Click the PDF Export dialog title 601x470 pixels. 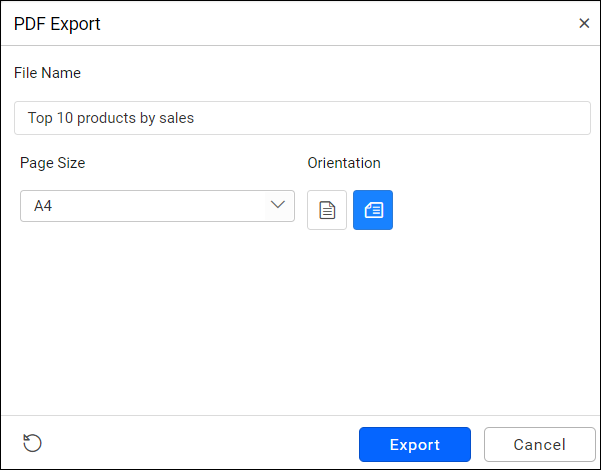(57, 23)
